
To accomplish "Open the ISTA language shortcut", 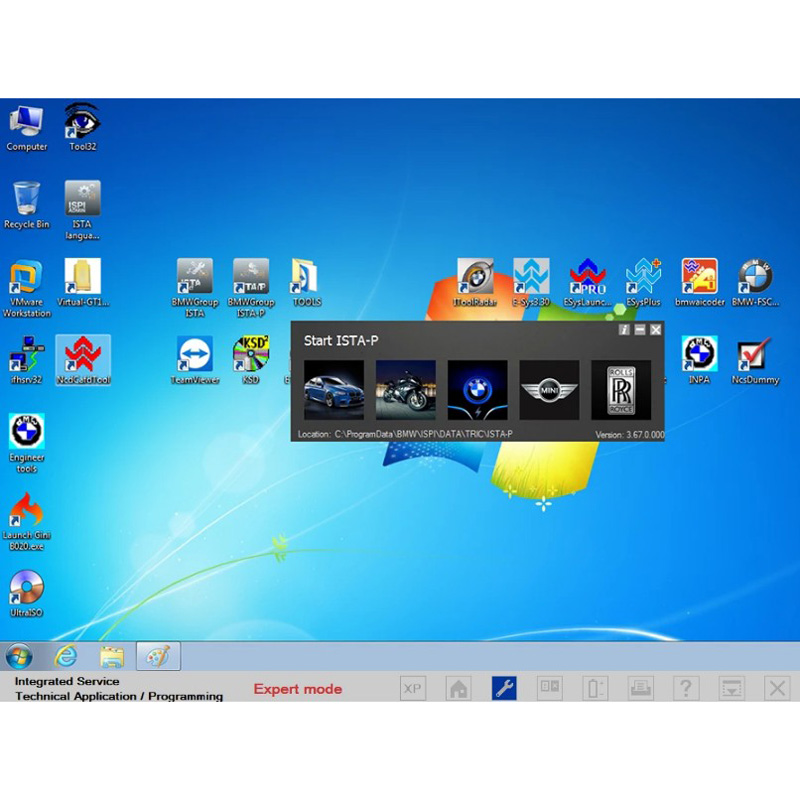I will pos(82,210).
